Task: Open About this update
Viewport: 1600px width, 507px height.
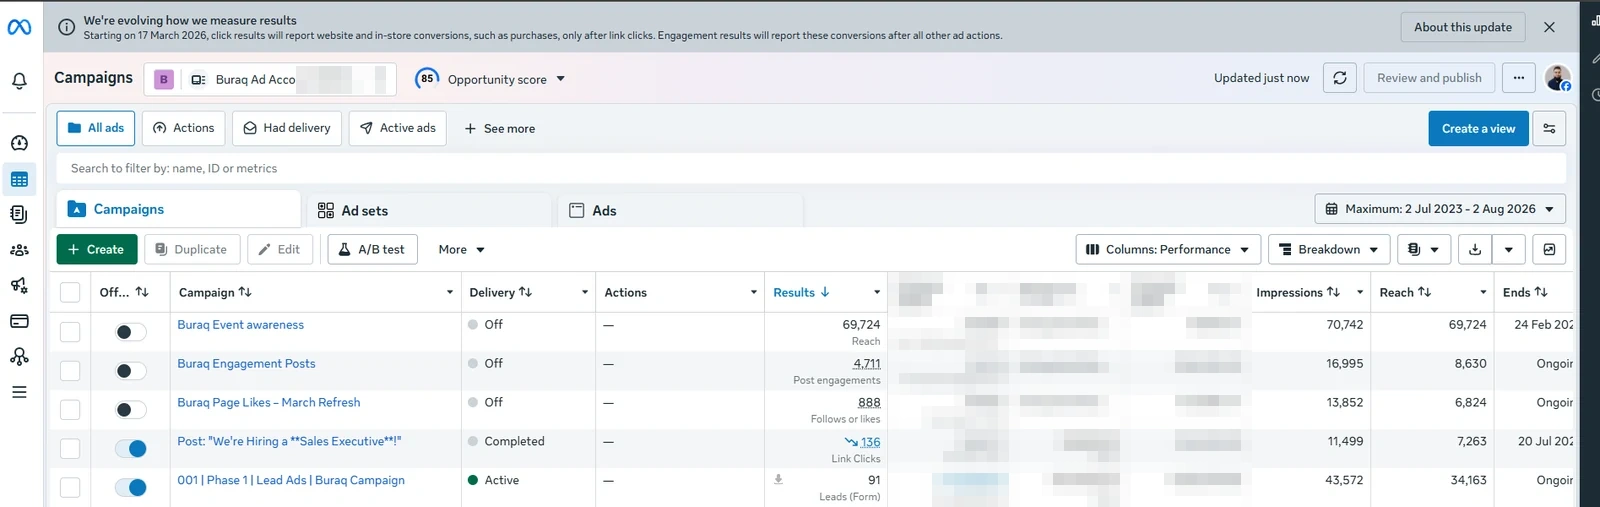Action: pyautogui.click(x=1462, y=27)
